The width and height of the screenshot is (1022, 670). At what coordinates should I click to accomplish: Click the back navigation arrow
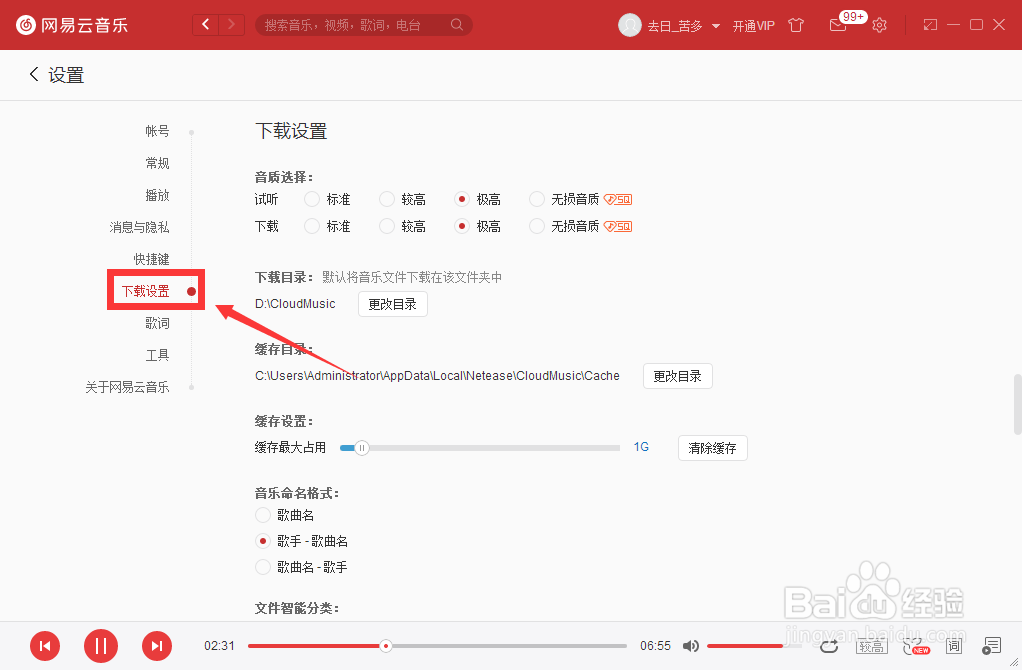click(x=205, y=23)
